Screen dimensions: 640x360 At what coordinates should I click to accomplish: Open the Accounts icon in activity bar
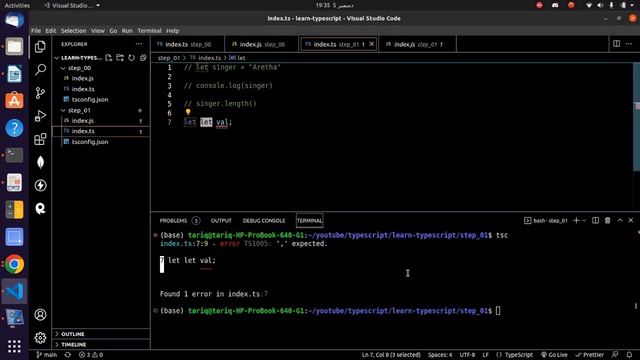point(40,315)
